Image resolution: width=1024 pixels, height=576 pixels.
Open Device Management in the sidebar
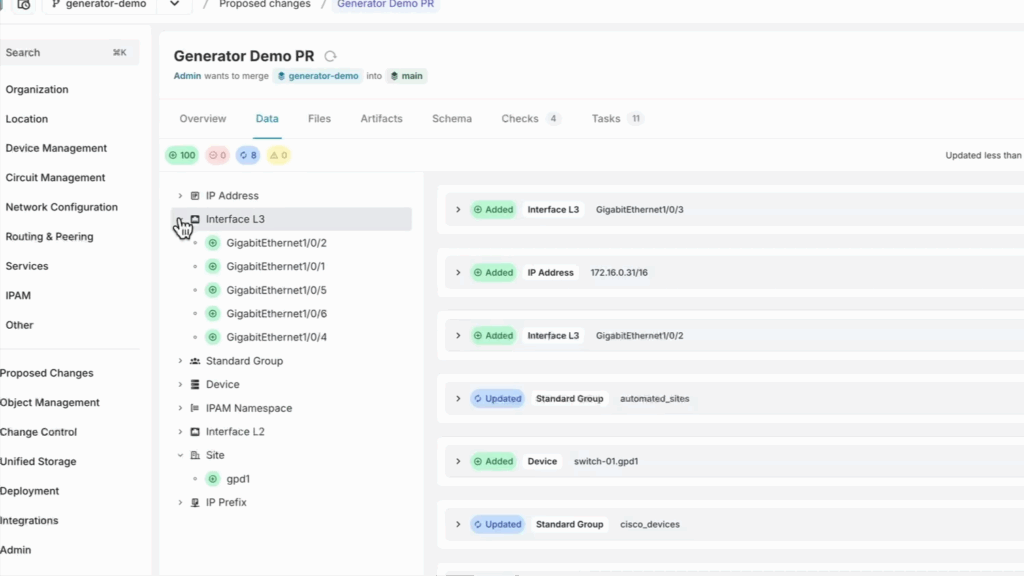coord(56,148)
